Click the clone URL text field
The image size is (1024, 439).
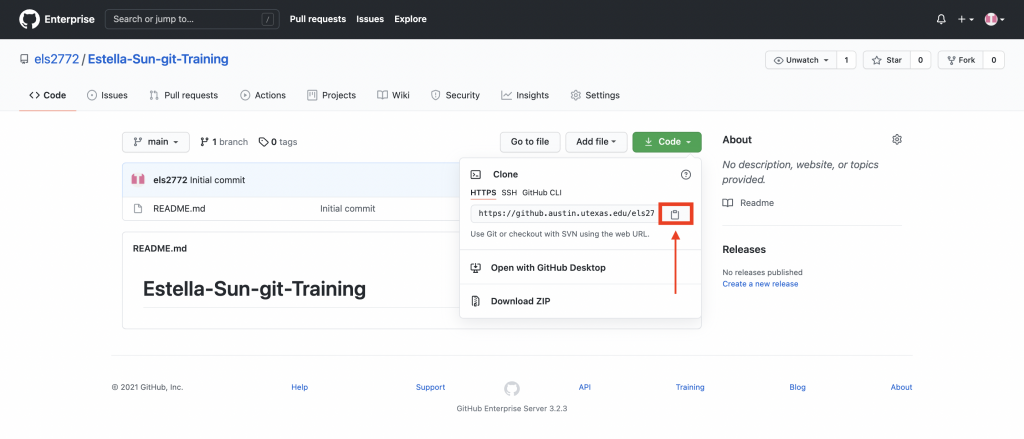(564, 214)
